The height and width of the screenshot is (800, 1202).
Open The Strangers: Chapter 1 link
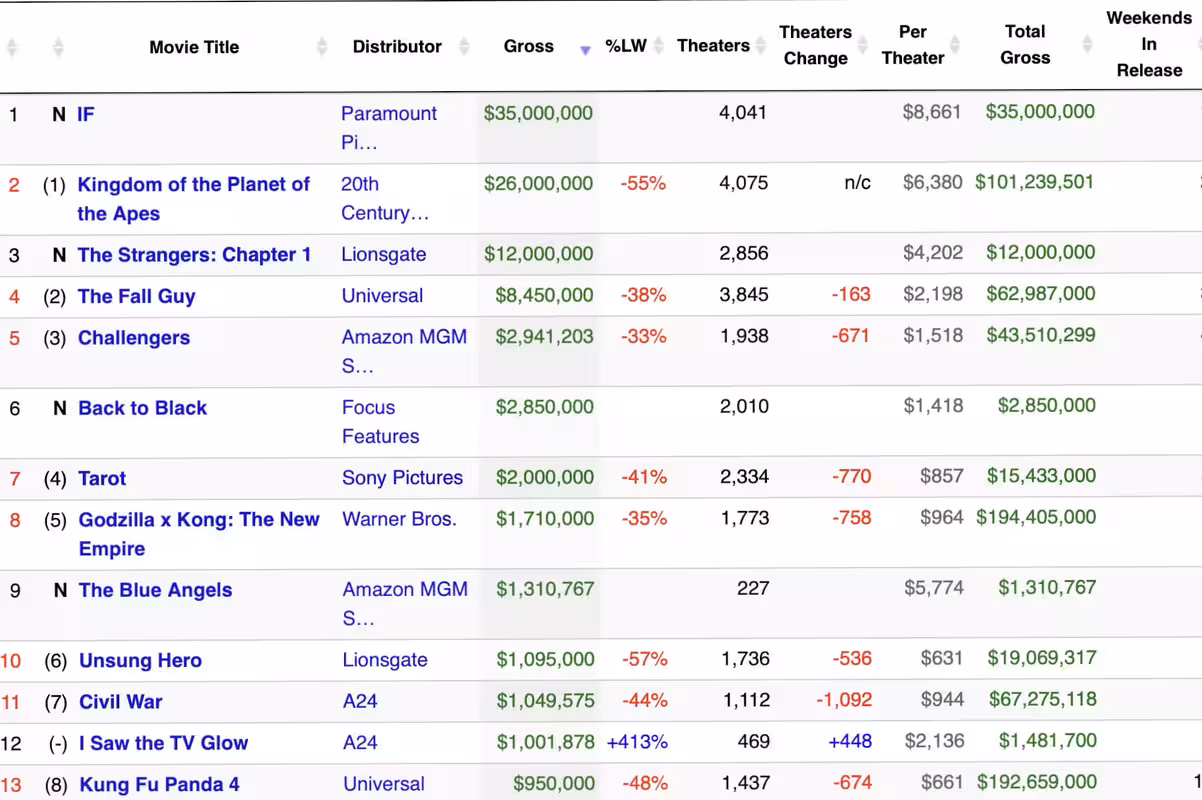[x=194, y=254]
